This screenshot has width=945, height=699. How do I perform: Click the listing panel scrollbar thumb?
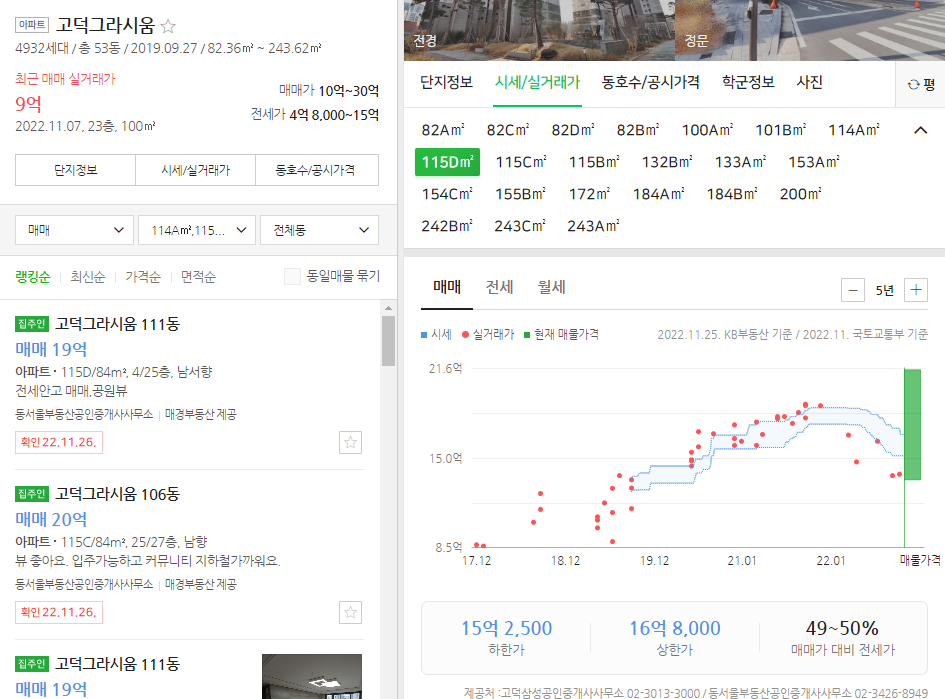(388, 341)
